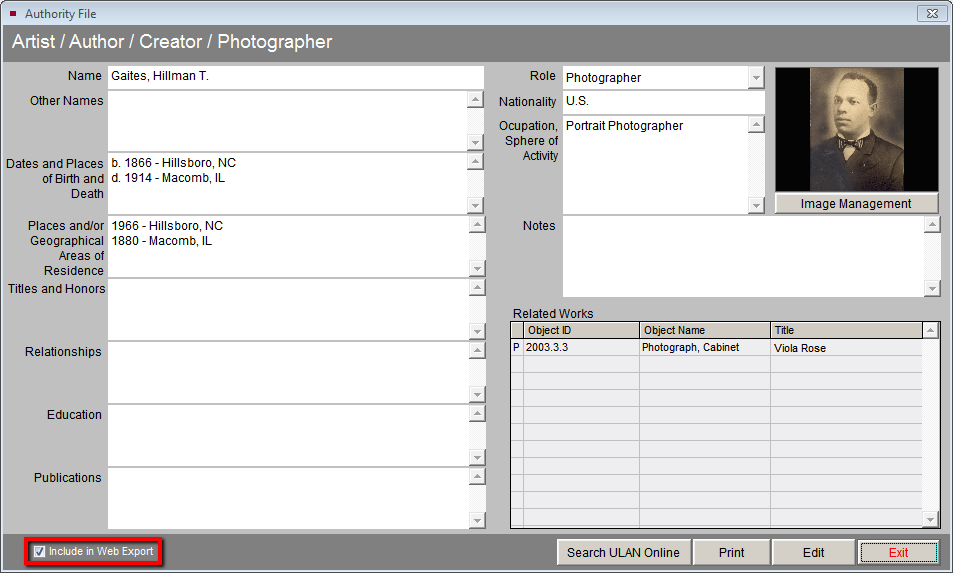Click up arrow of Related Works scrollbar
953x573 pixels.
[930, 331]
